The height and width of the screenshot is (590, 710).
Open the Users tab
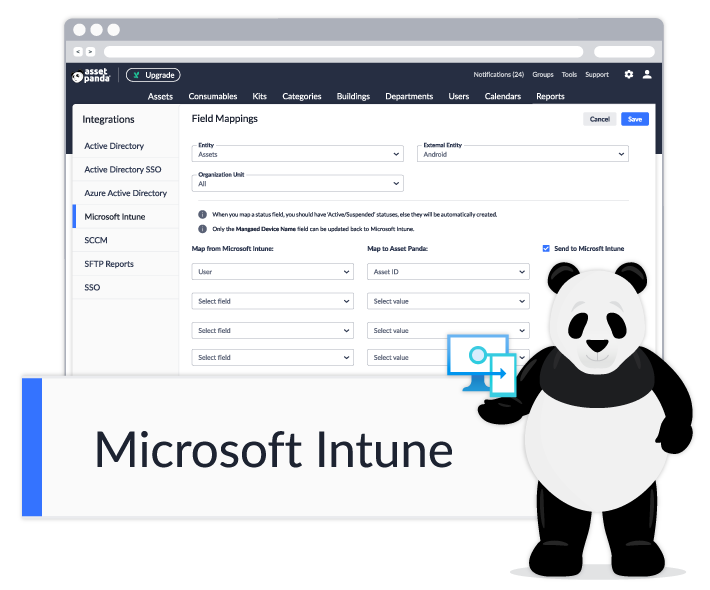click(459, 96)
